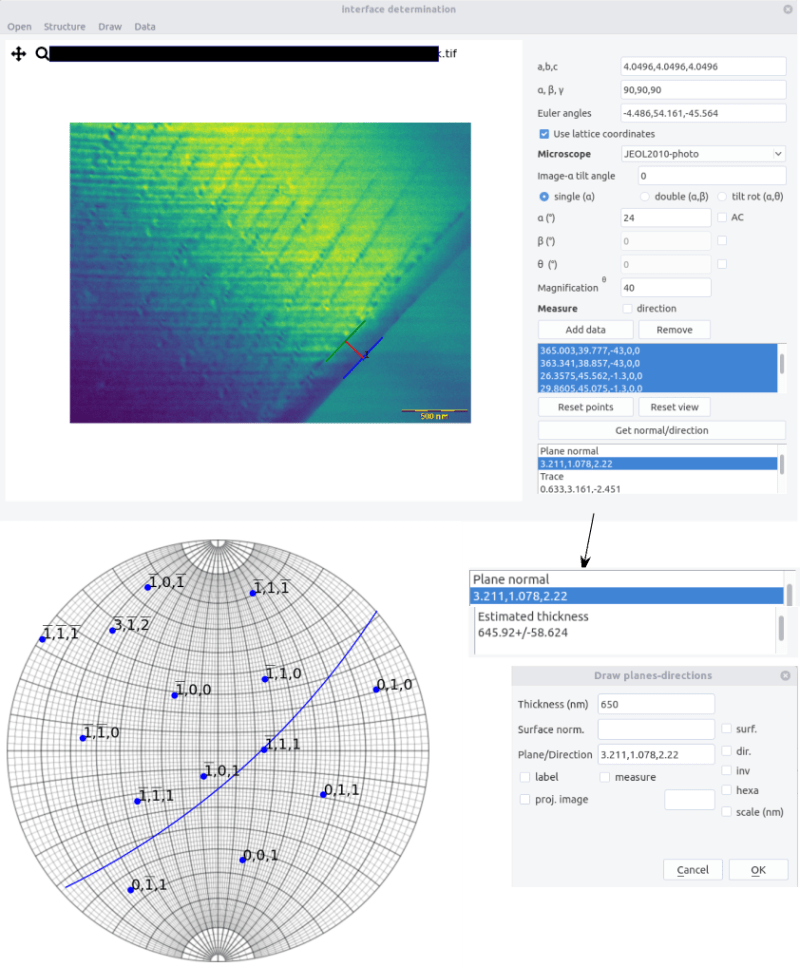800x966 pixels.
Task: Enable the inv checkbox
Action: click(x=726, y=770)
